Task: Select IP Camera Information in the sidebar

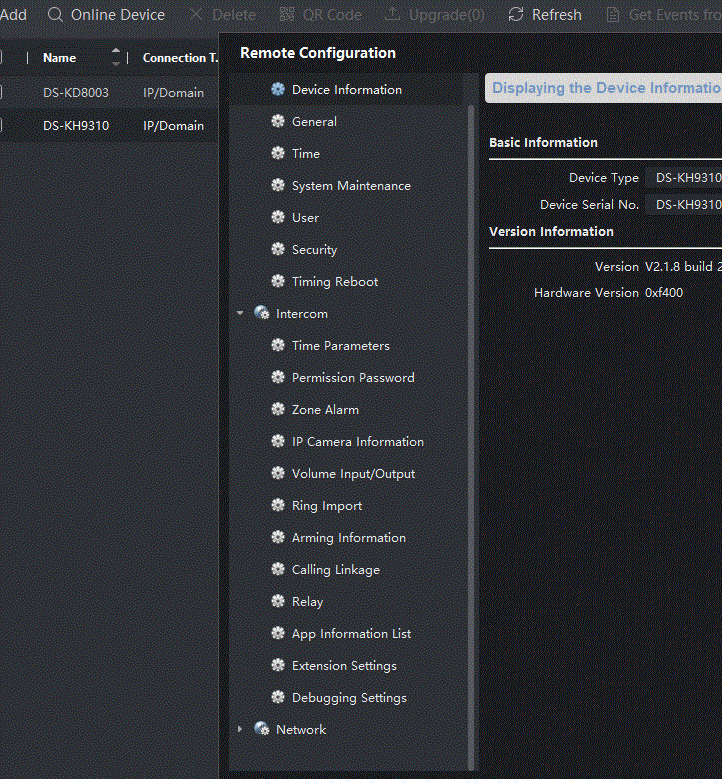Action: 357,442
